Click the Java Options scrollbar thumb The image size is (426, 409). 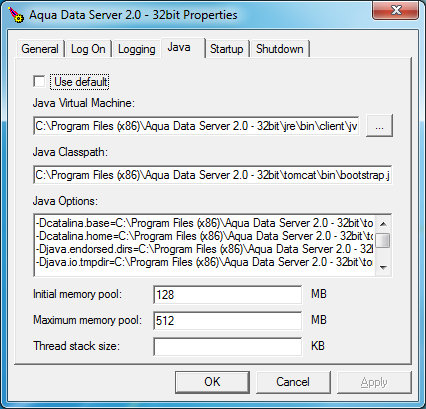383,240
